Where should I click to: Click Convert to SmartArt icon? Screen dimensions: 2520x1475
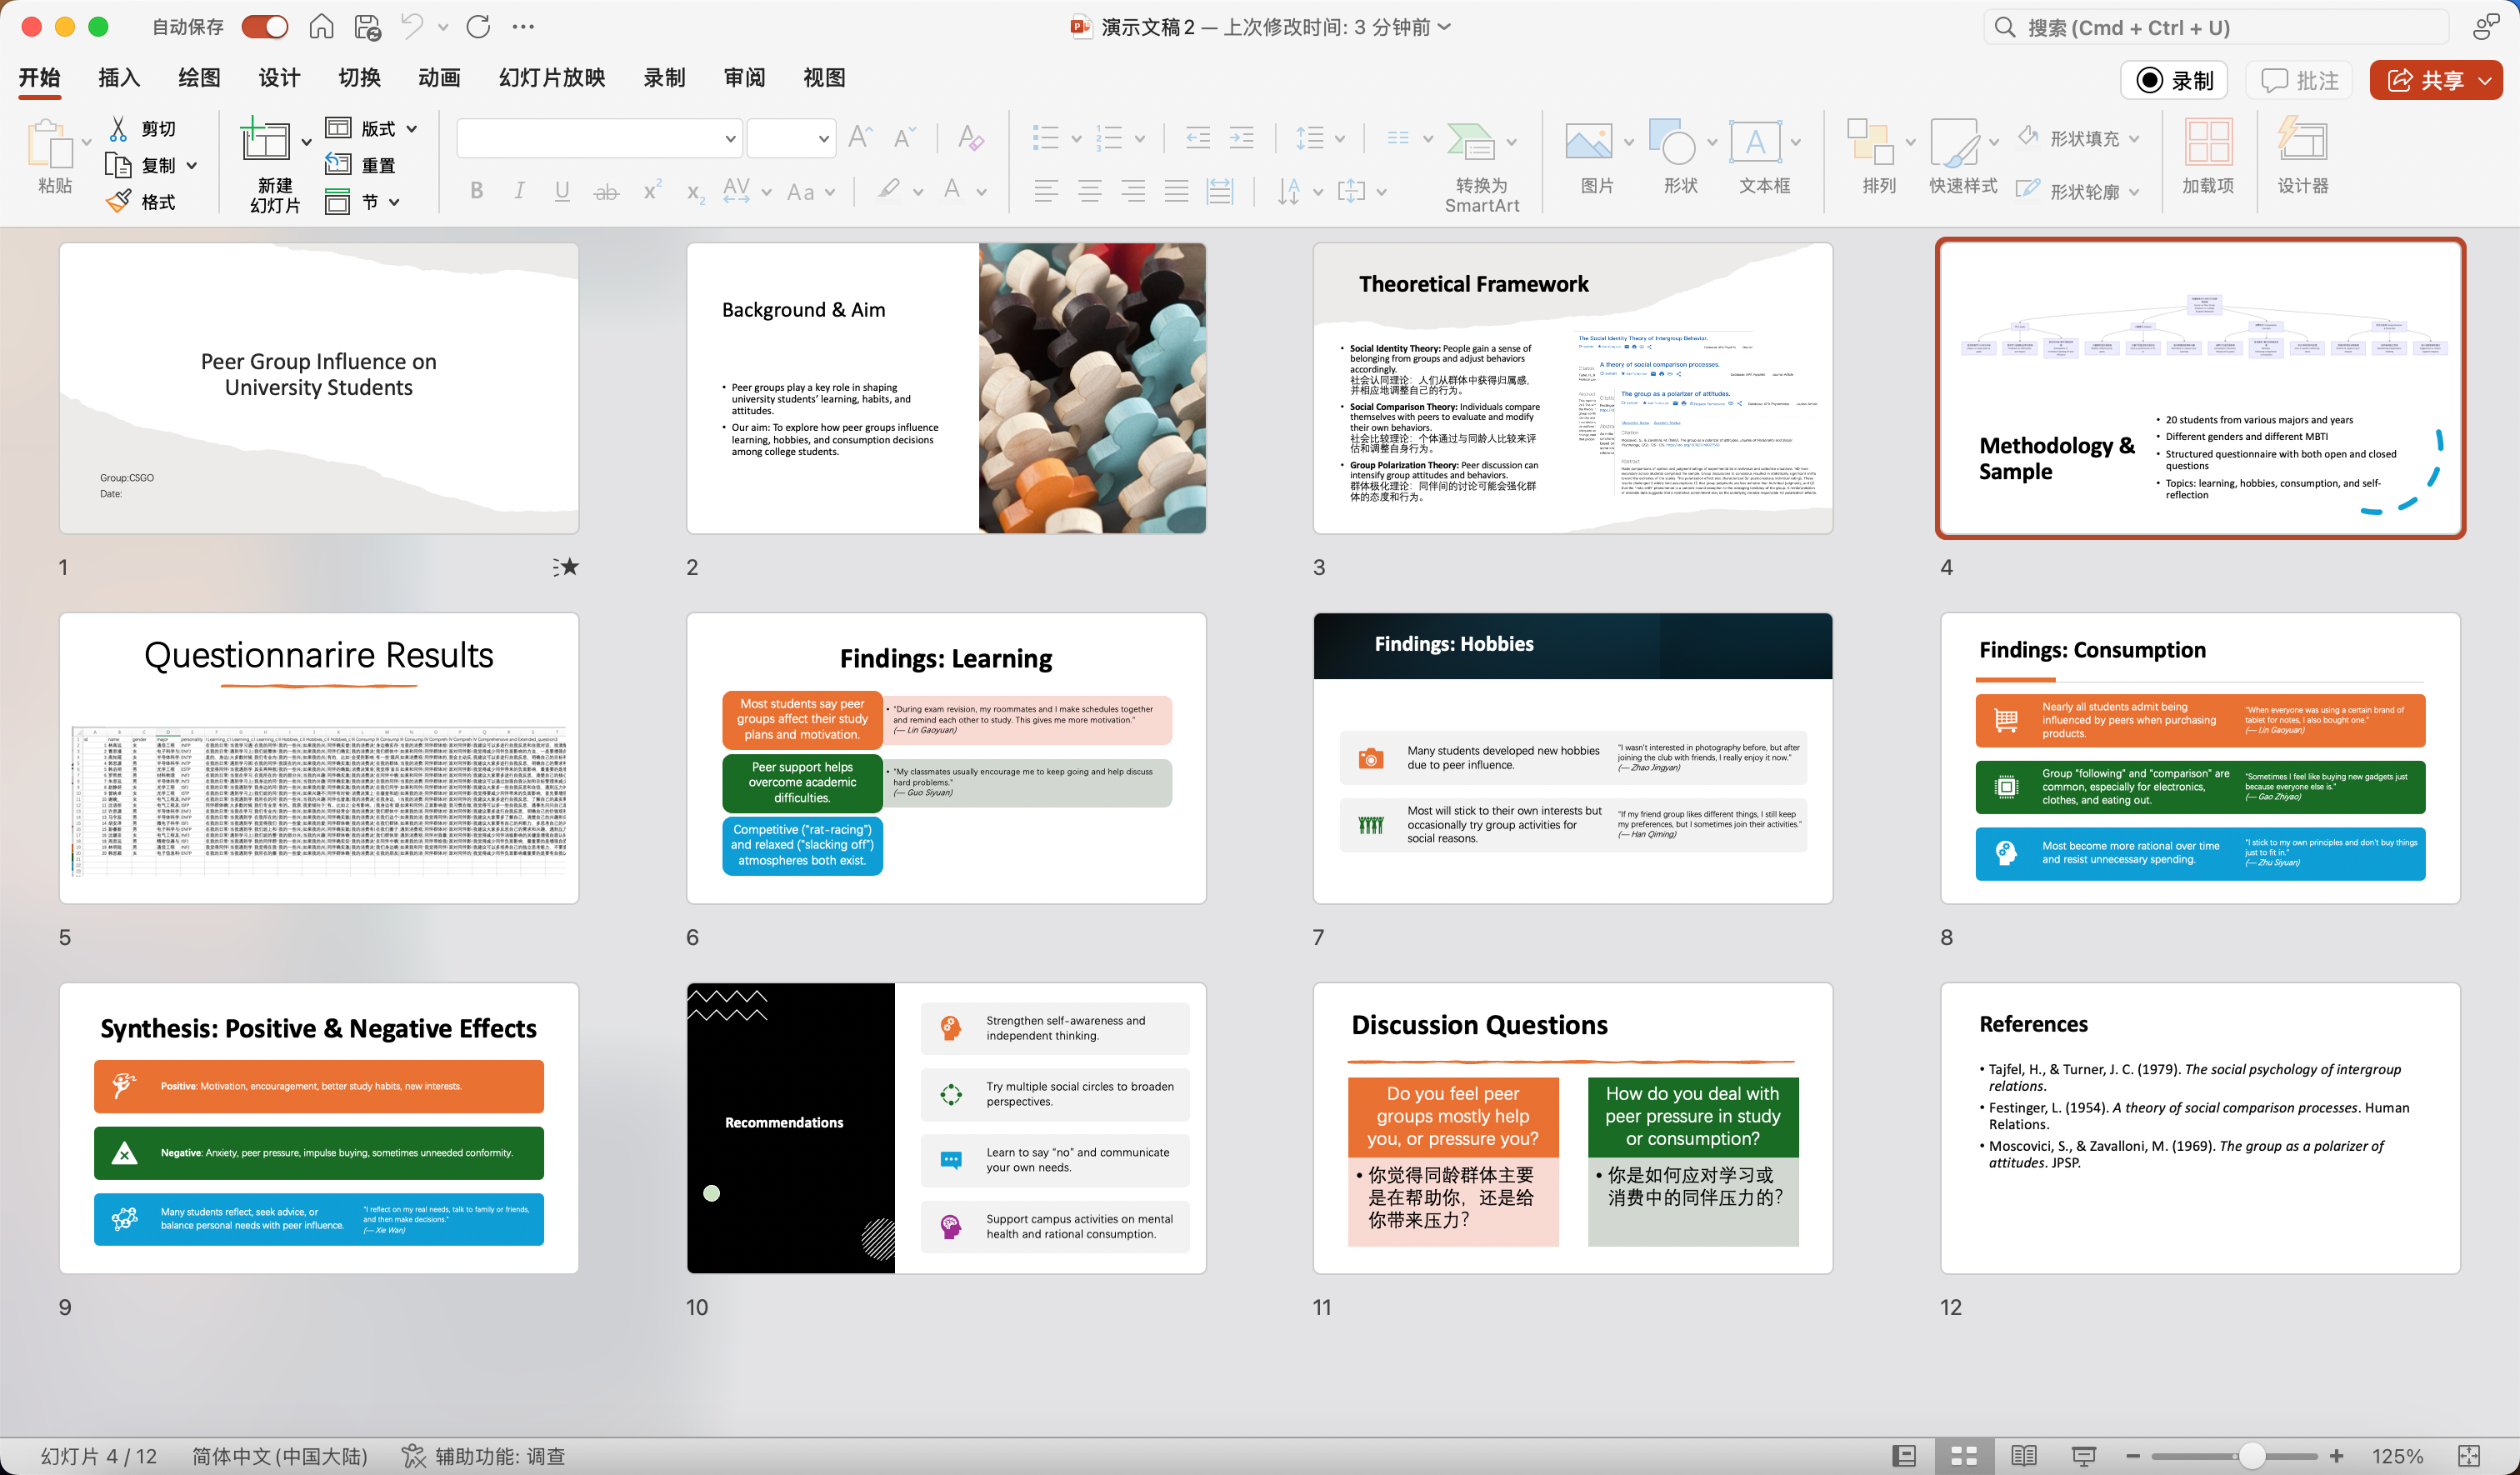[1470, 141]
